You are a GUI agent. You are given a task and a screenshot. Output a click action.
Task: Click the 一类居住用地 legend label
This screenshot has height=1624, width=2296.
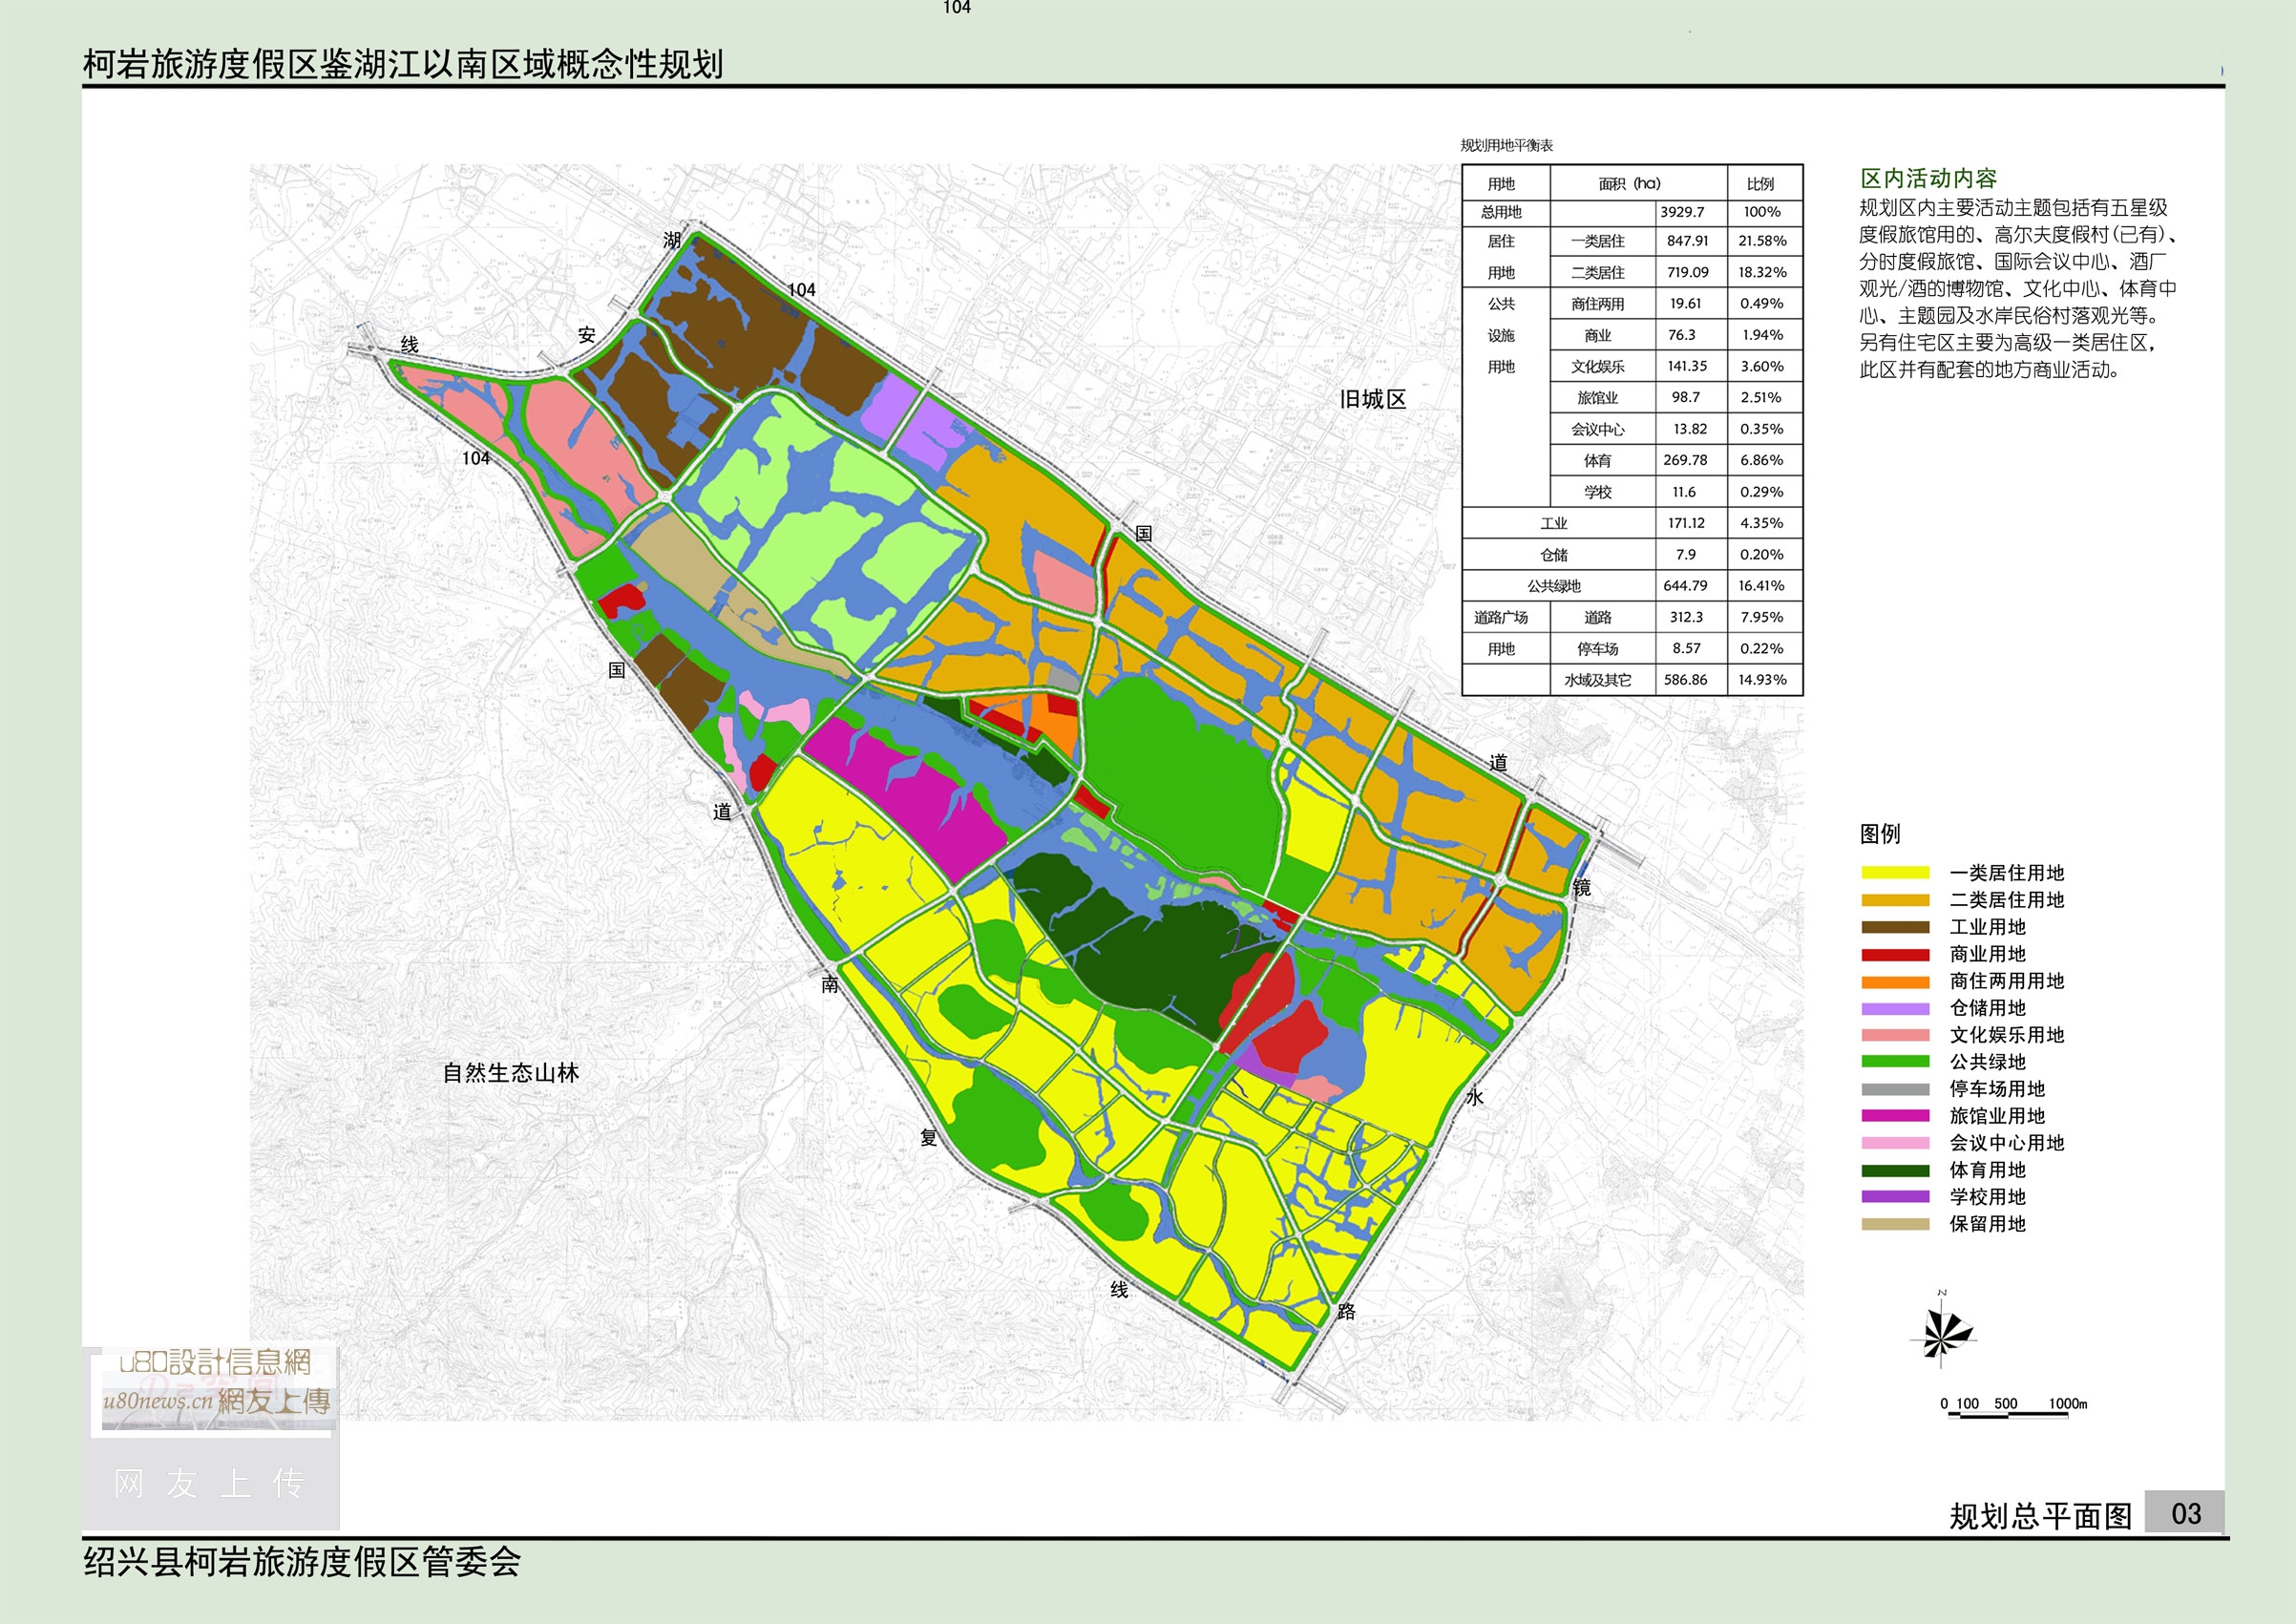(2007, 872)
